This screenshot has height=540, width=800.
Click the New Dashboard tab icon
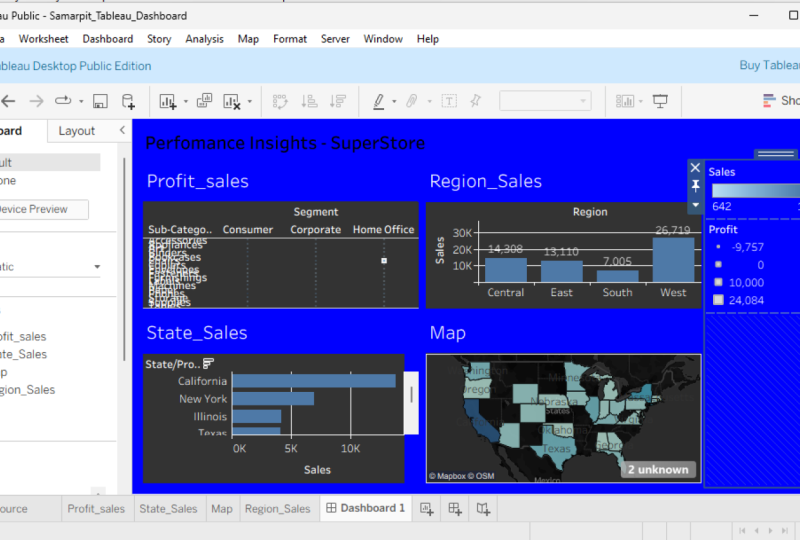point(455,509)
